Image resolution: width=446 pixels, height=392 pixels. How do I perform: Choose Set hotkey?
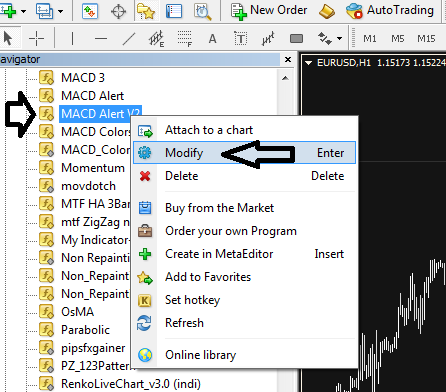click(x=244, y=300)
